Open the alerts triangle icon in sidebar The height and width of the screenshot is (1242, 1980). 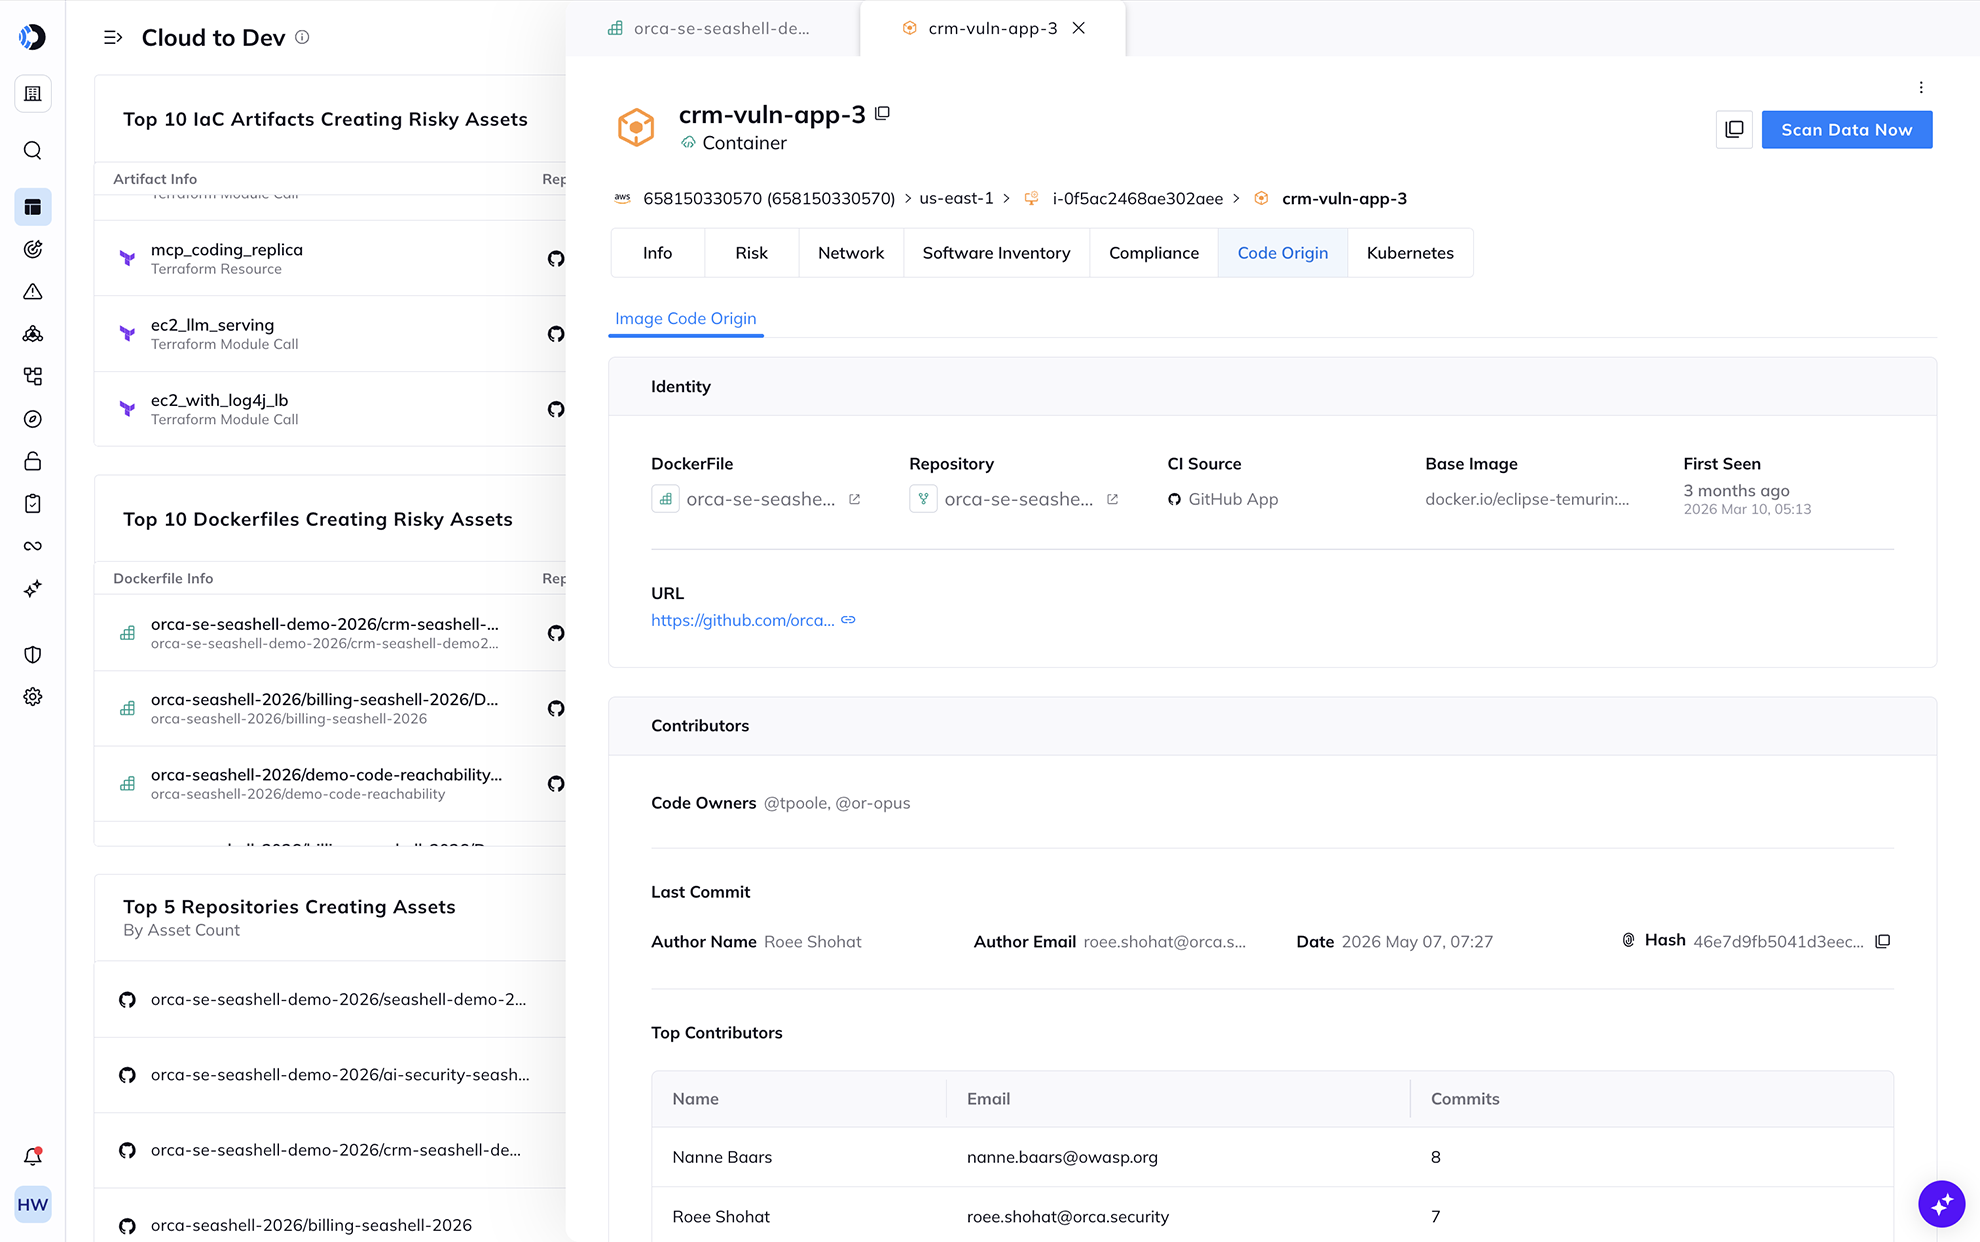[x=33, y=292]
